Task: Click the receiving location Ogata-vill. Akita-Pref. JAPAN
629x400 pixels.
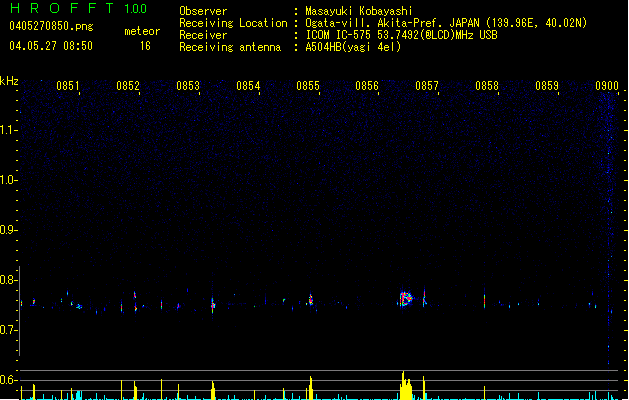Action: pos(392,23)
